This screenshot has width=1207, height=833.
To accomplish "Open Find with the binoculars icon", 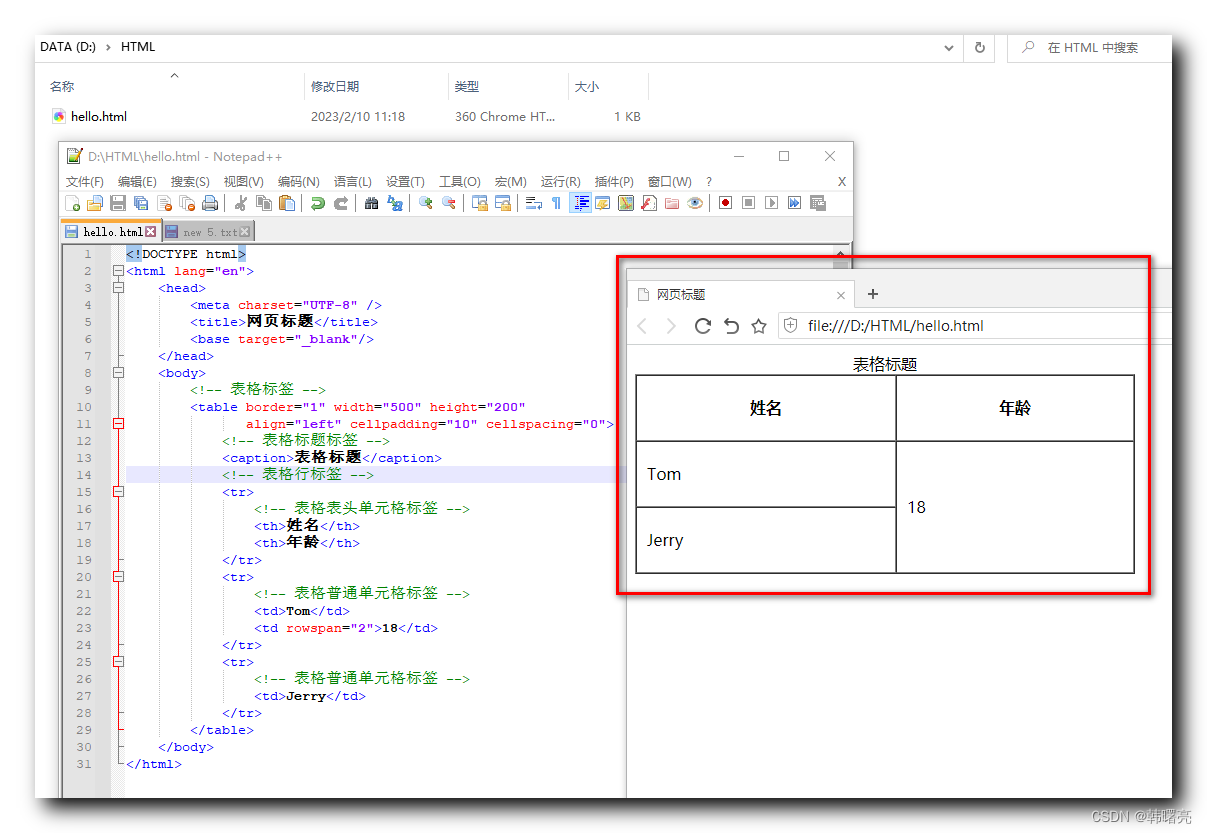I will click(x=372, y=203).
